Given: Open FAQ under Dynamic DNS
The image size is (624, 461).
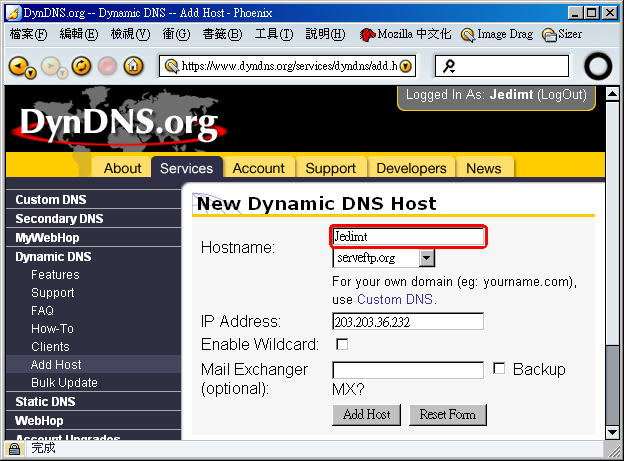Looking at the screenshot, I should (42, 311).
